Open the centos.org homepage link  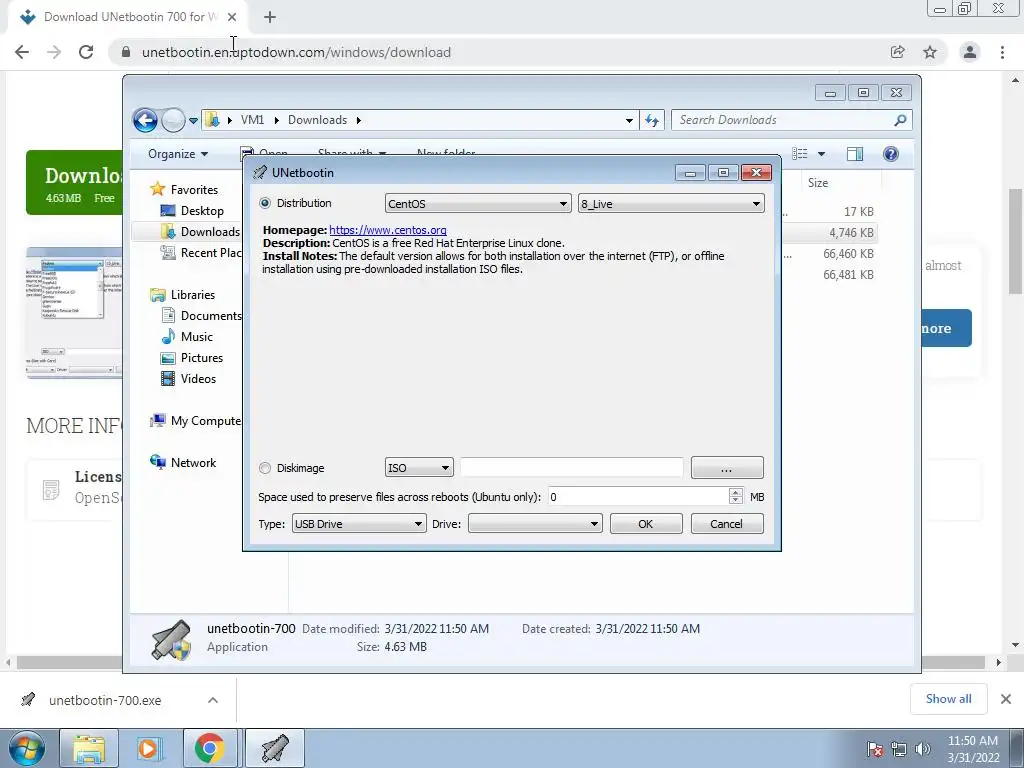pyautogui.click(x=388, y=230)
